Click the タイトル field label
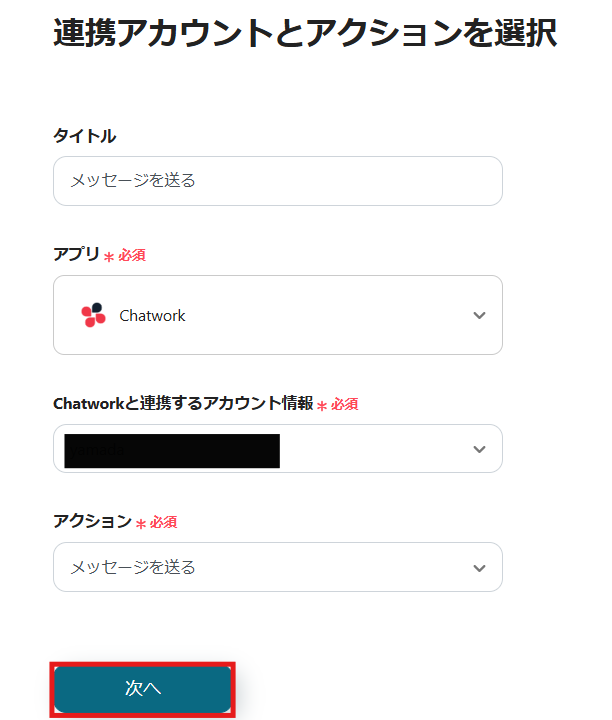 84,135
